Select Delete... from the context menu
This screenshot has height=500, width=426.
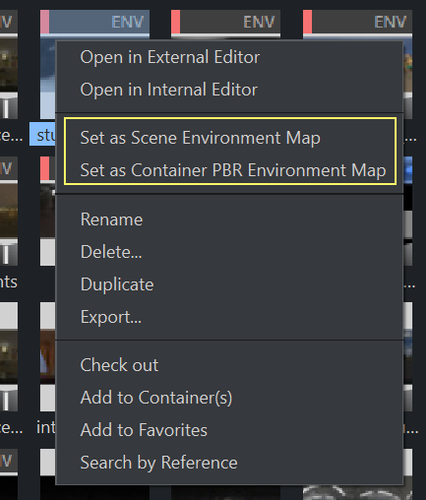[x=229, y=252]
